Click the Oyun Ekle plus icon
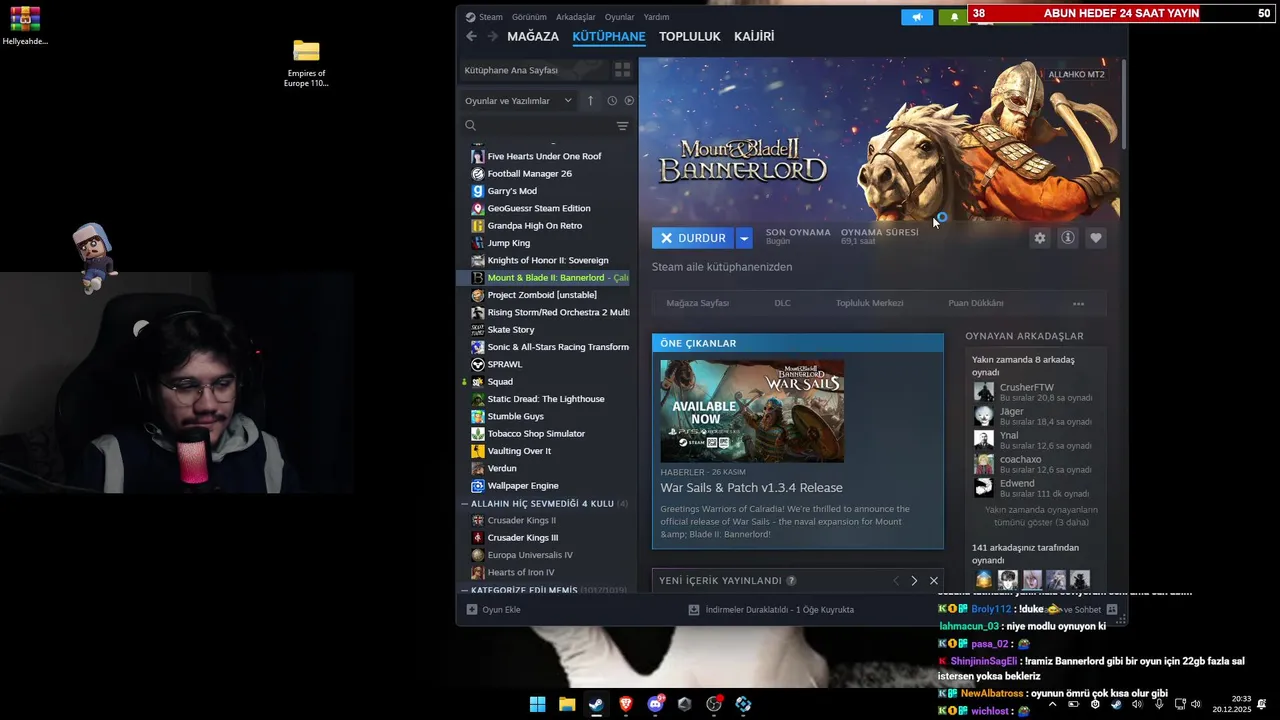1280x720 pixels. pos(472,609)
